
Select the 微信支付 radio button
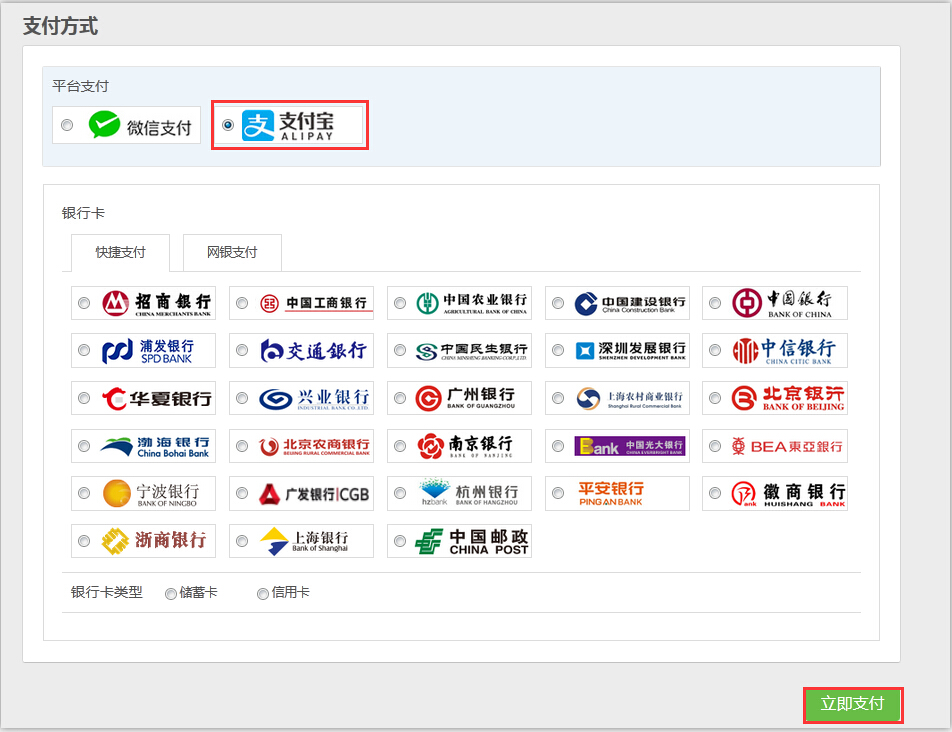(x=67, y=125)
